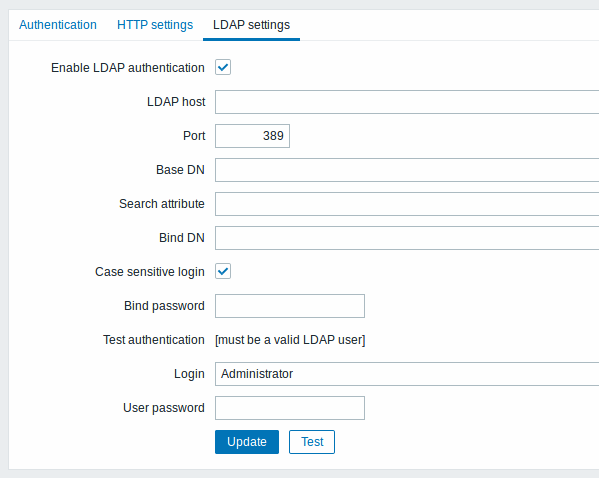Switch to the Authentication tab

pos(58,25)
